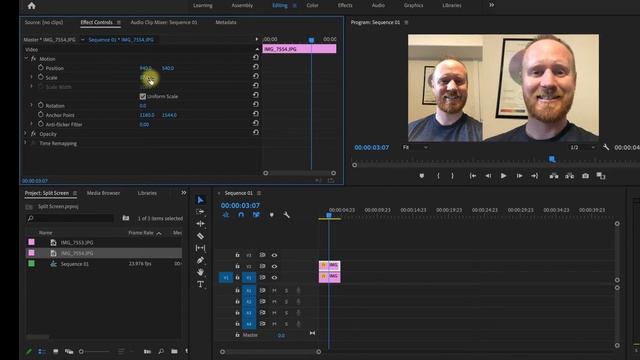Hide V1 track output eye

(x=274, y=278)
